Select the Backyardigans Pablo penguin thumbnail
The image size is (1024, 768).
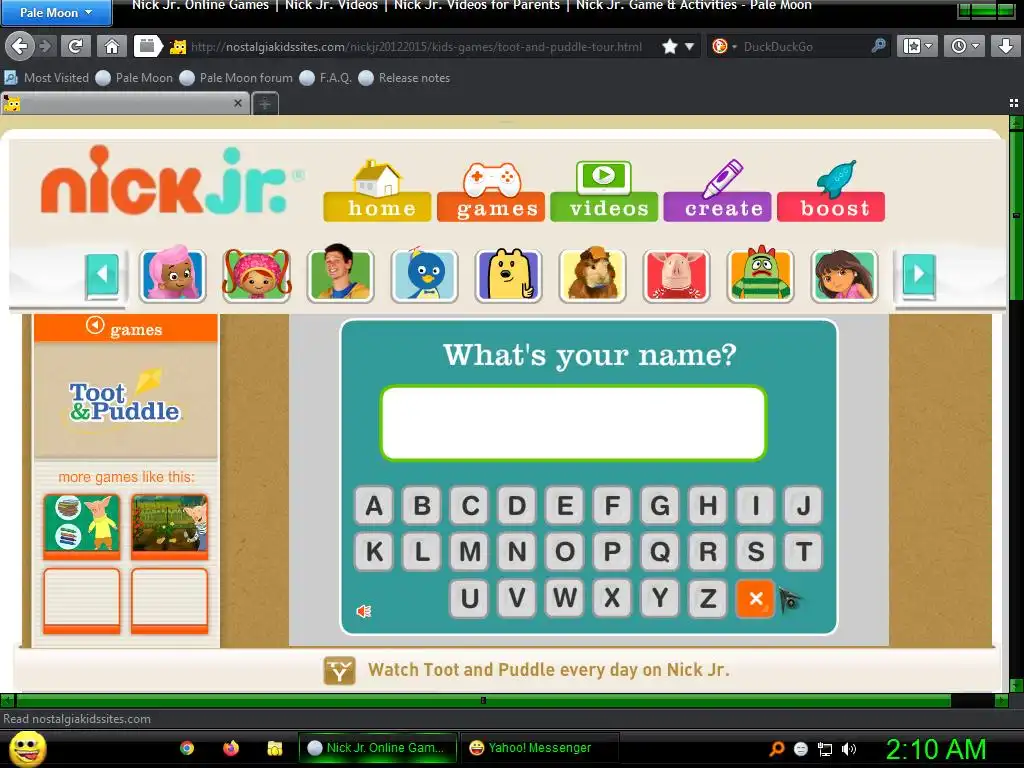(424, 274)
